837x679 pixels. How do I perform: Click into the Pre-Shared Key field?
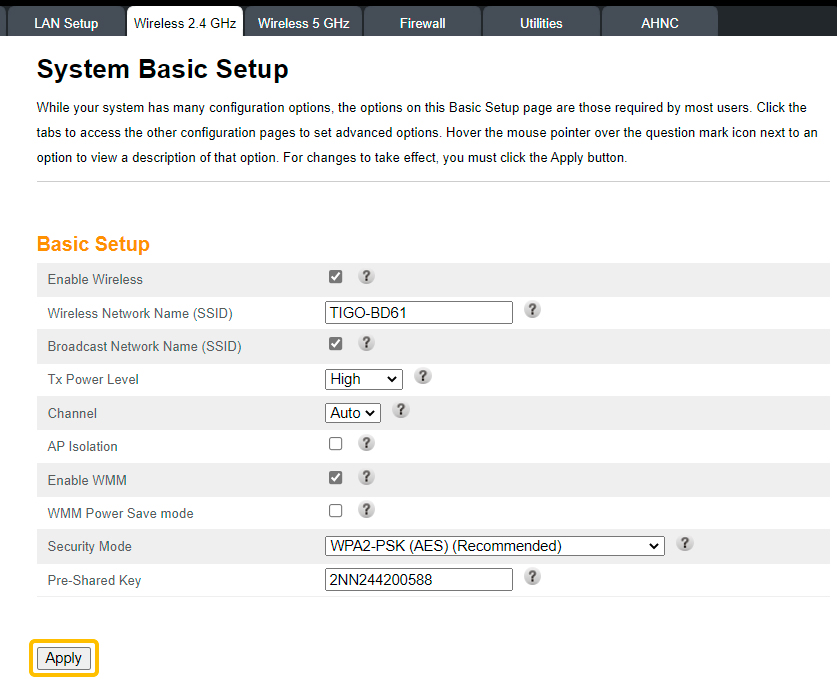418,580
